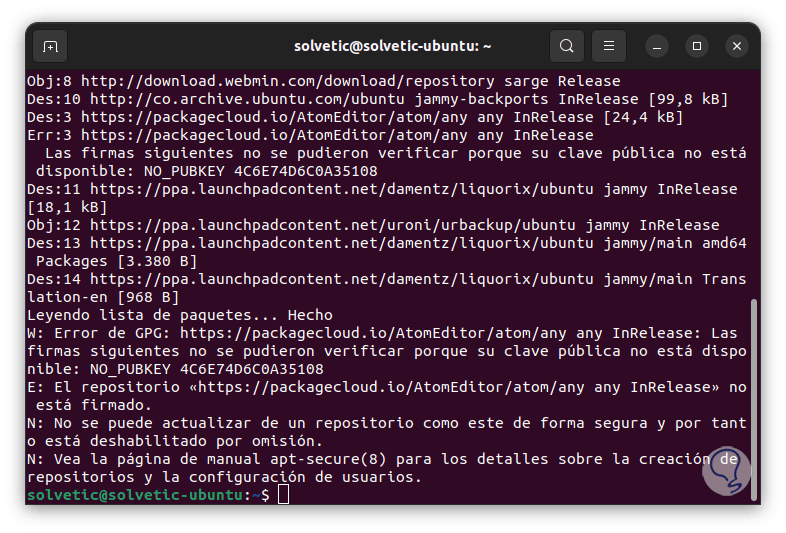Click packagecloud URL in the E: repositorio line
This screenshot has width=786, height=533.
click(391, 387)
